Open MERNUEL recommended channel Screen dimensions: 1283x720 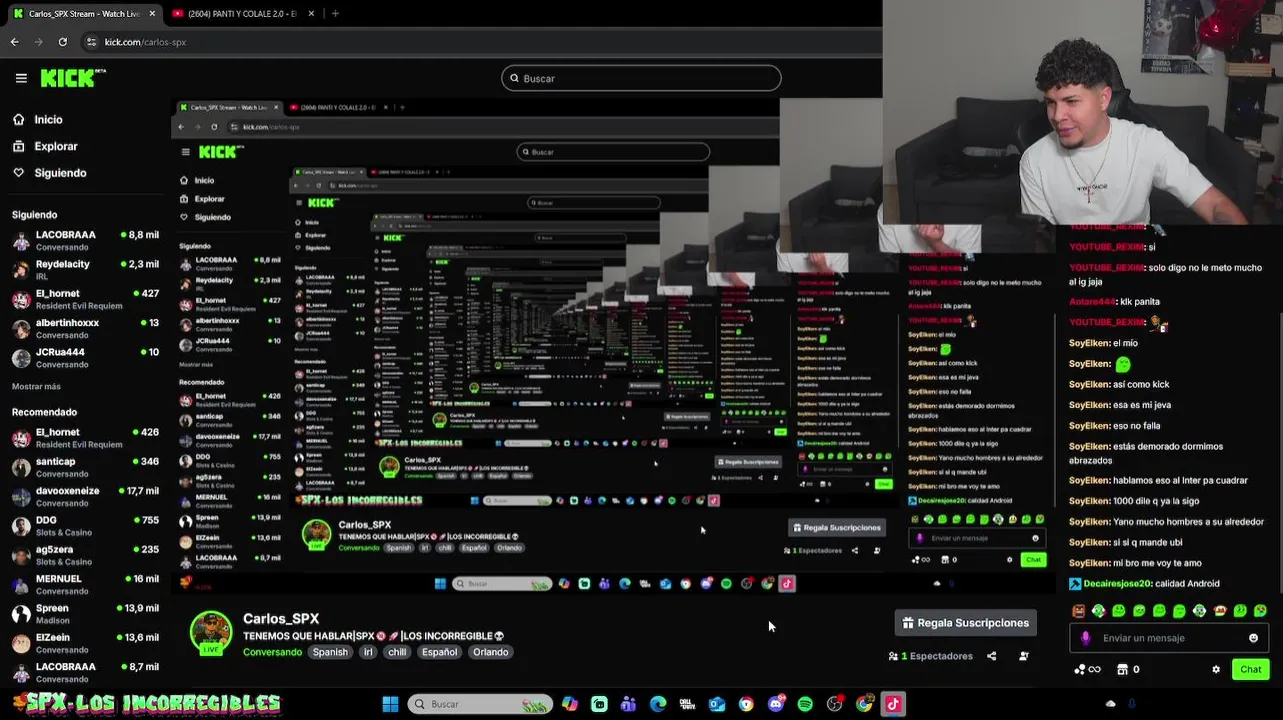85,584
